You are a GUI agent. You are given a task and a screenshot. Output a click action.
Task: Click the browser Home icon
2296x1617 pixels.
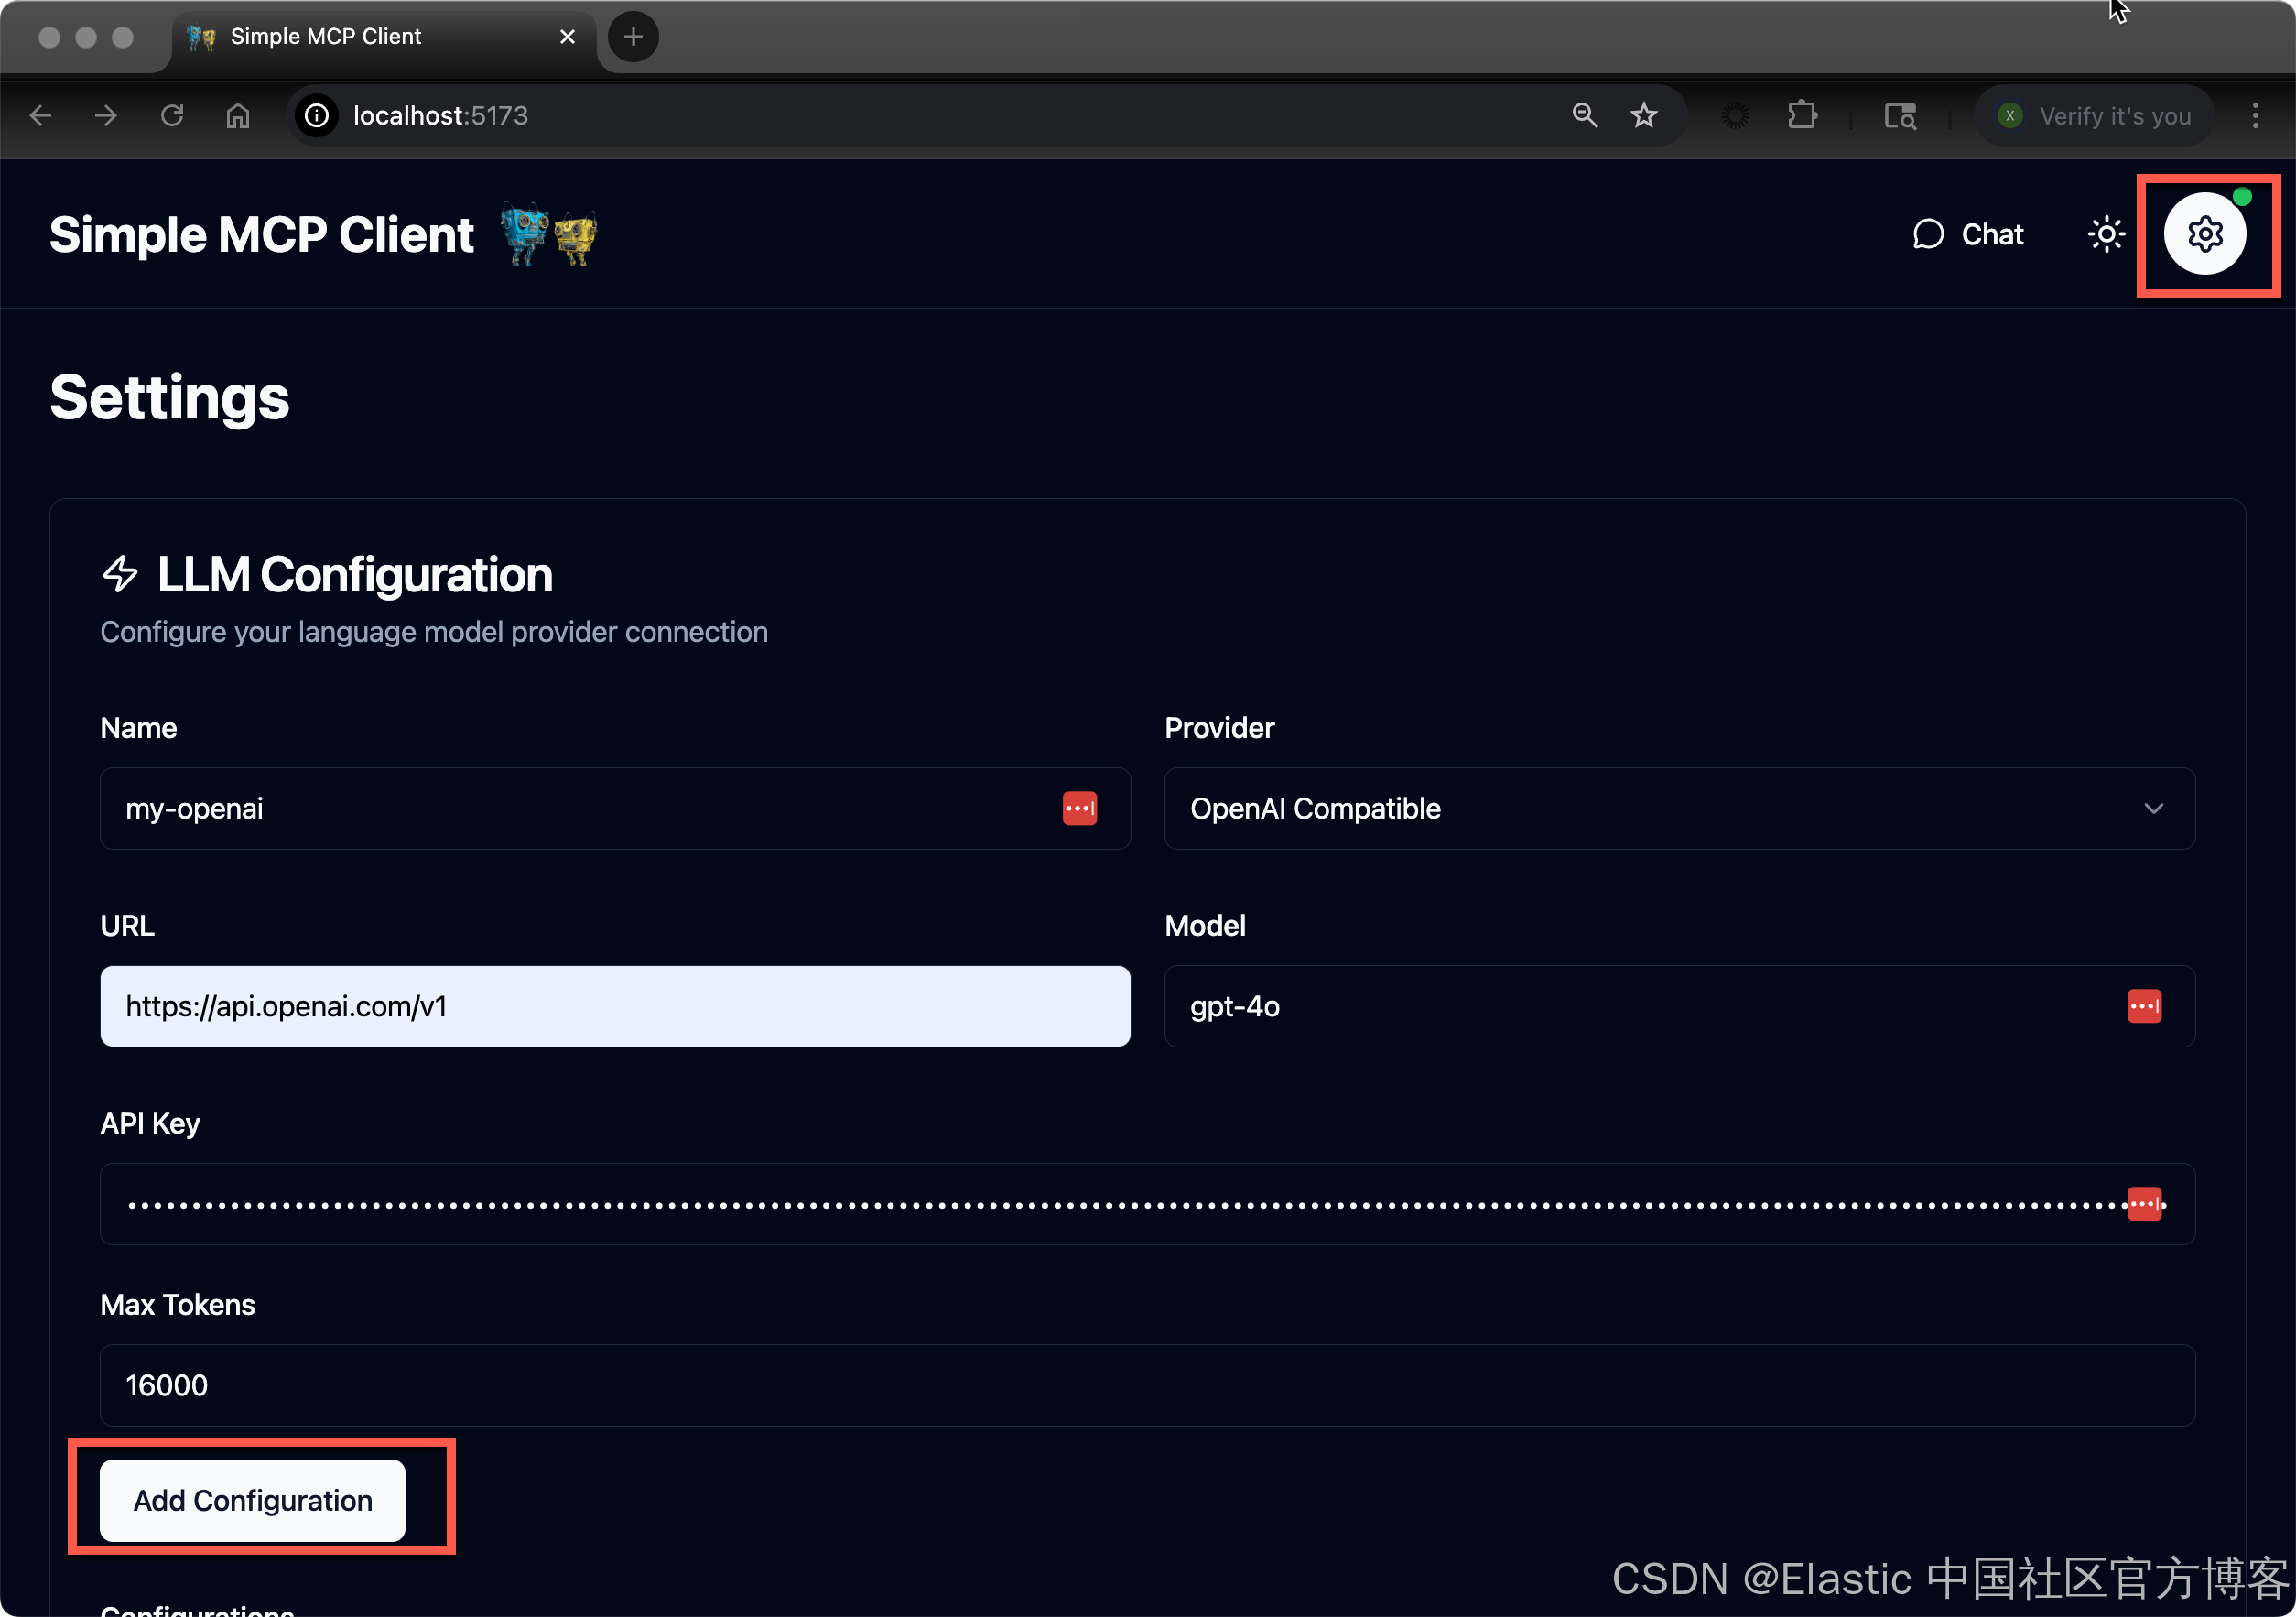coord(238,116)
